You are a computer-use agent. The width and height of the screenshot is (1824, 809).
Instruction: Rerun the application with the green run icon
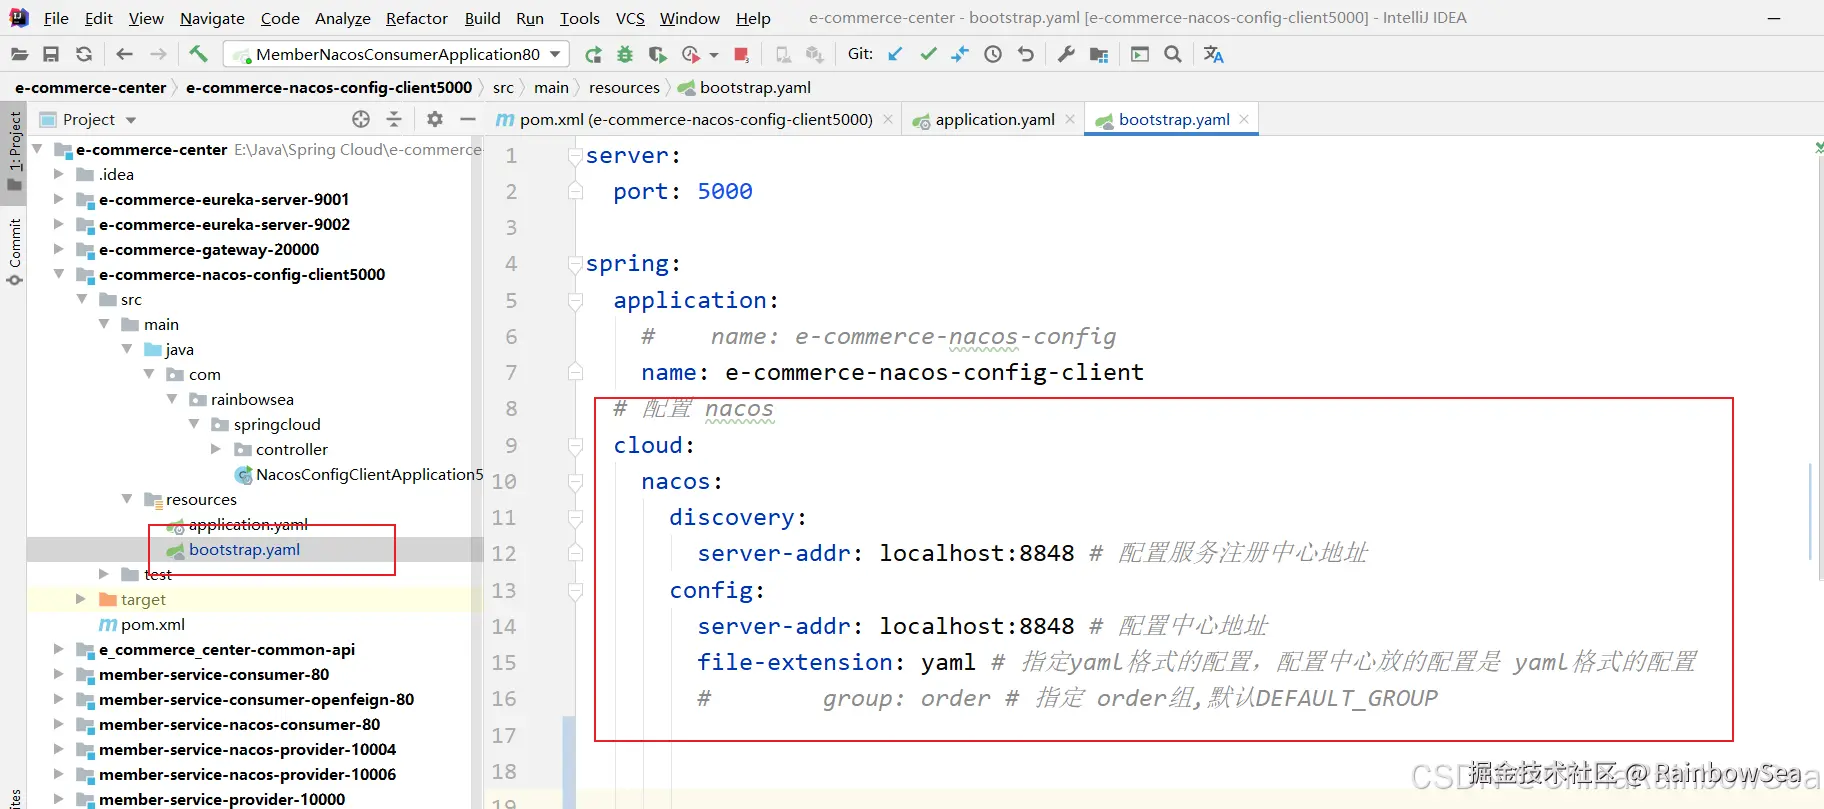pos(593,54)
